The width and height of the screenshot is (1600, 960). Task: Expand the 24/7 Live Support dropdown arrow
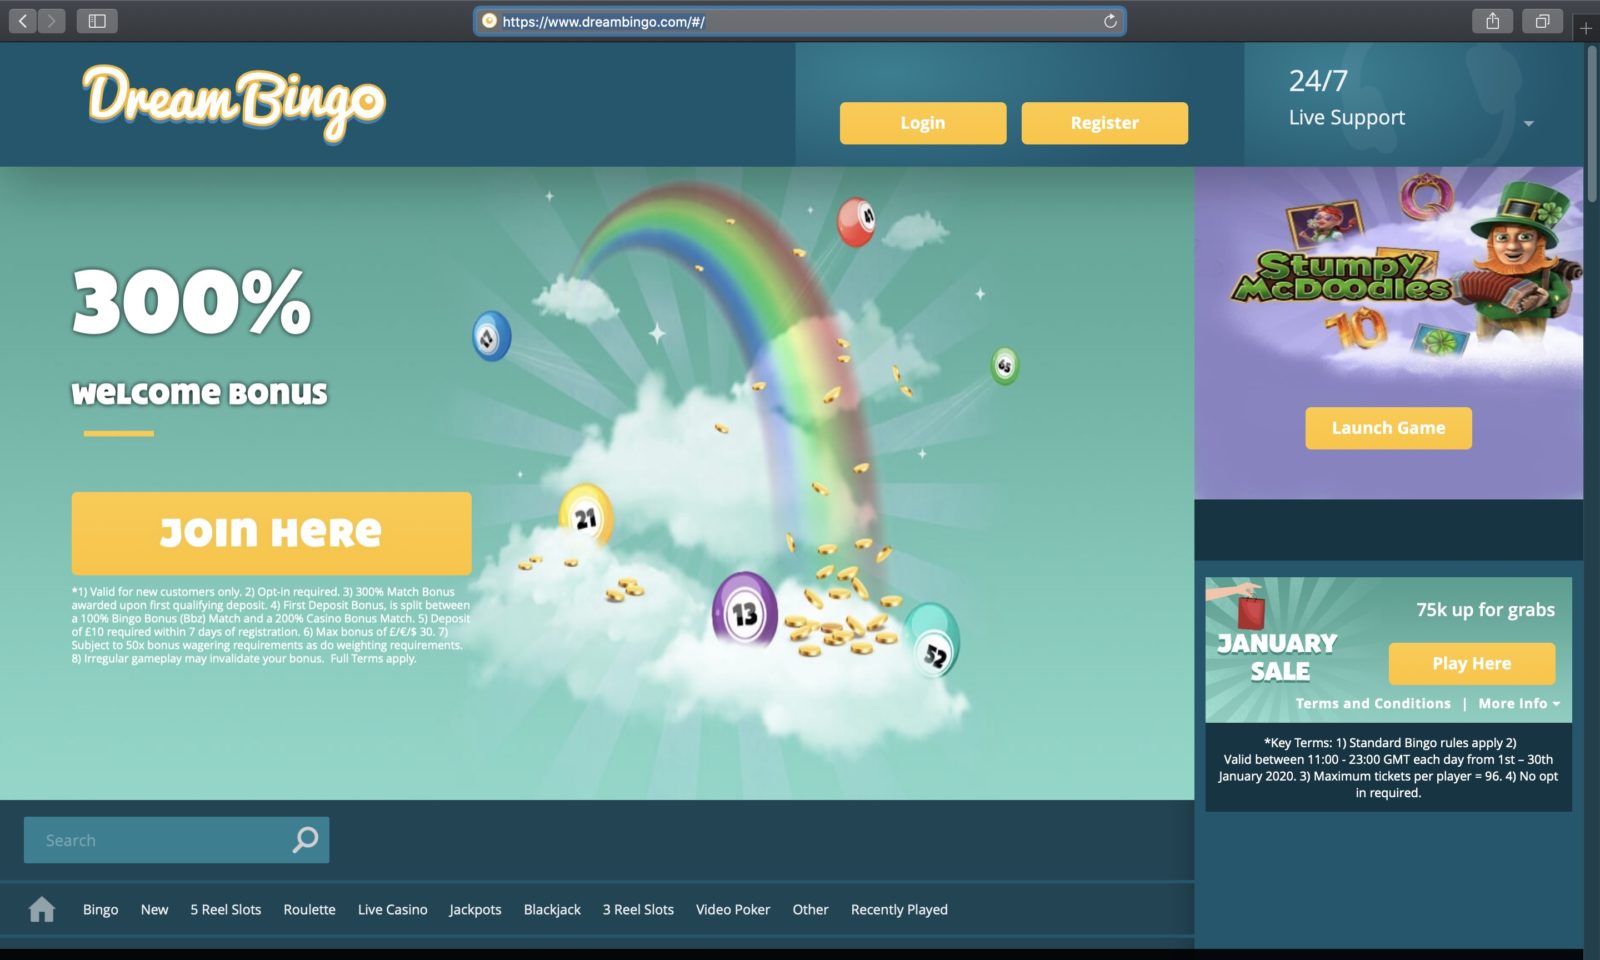tap(1528, 124)
